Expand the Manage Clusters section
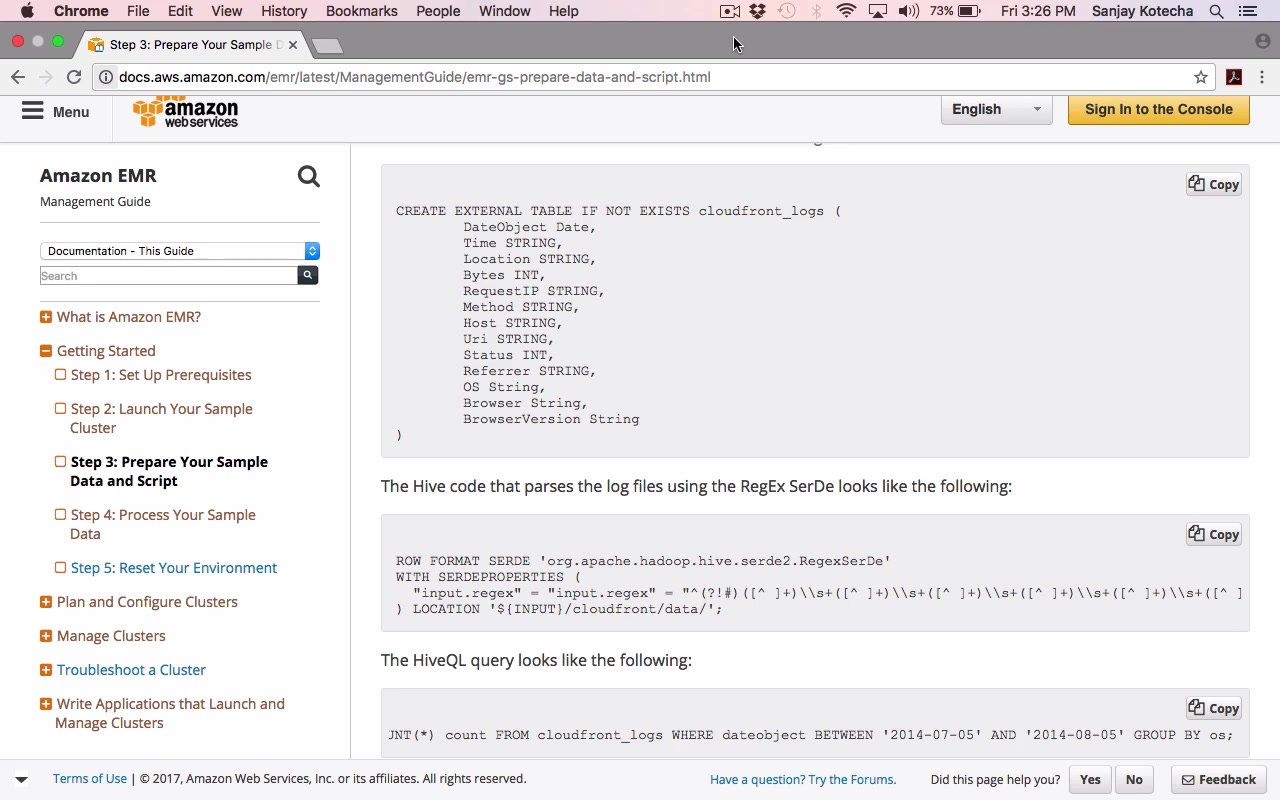The width and height of the screenshot is (1280, 800). click(46, 636)
